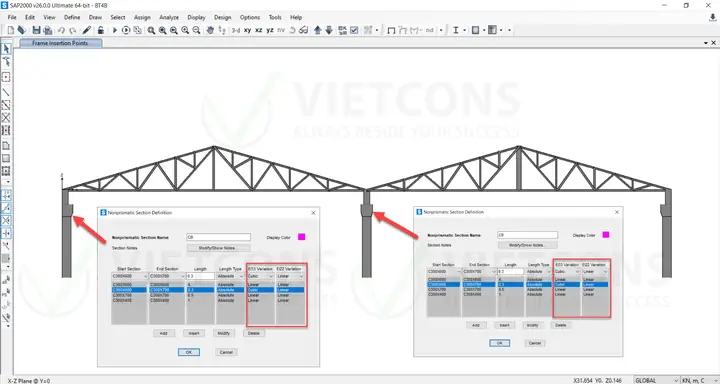Open the File menu
This screenshot has height=384, width=720.
[12, 17]
